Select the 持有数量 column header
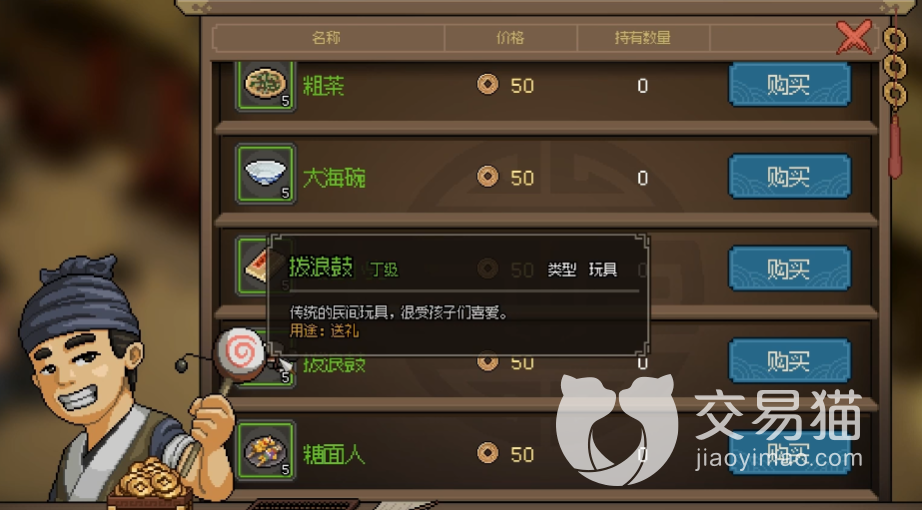Viewport: 922px width, 510px height. pos(643,38)
